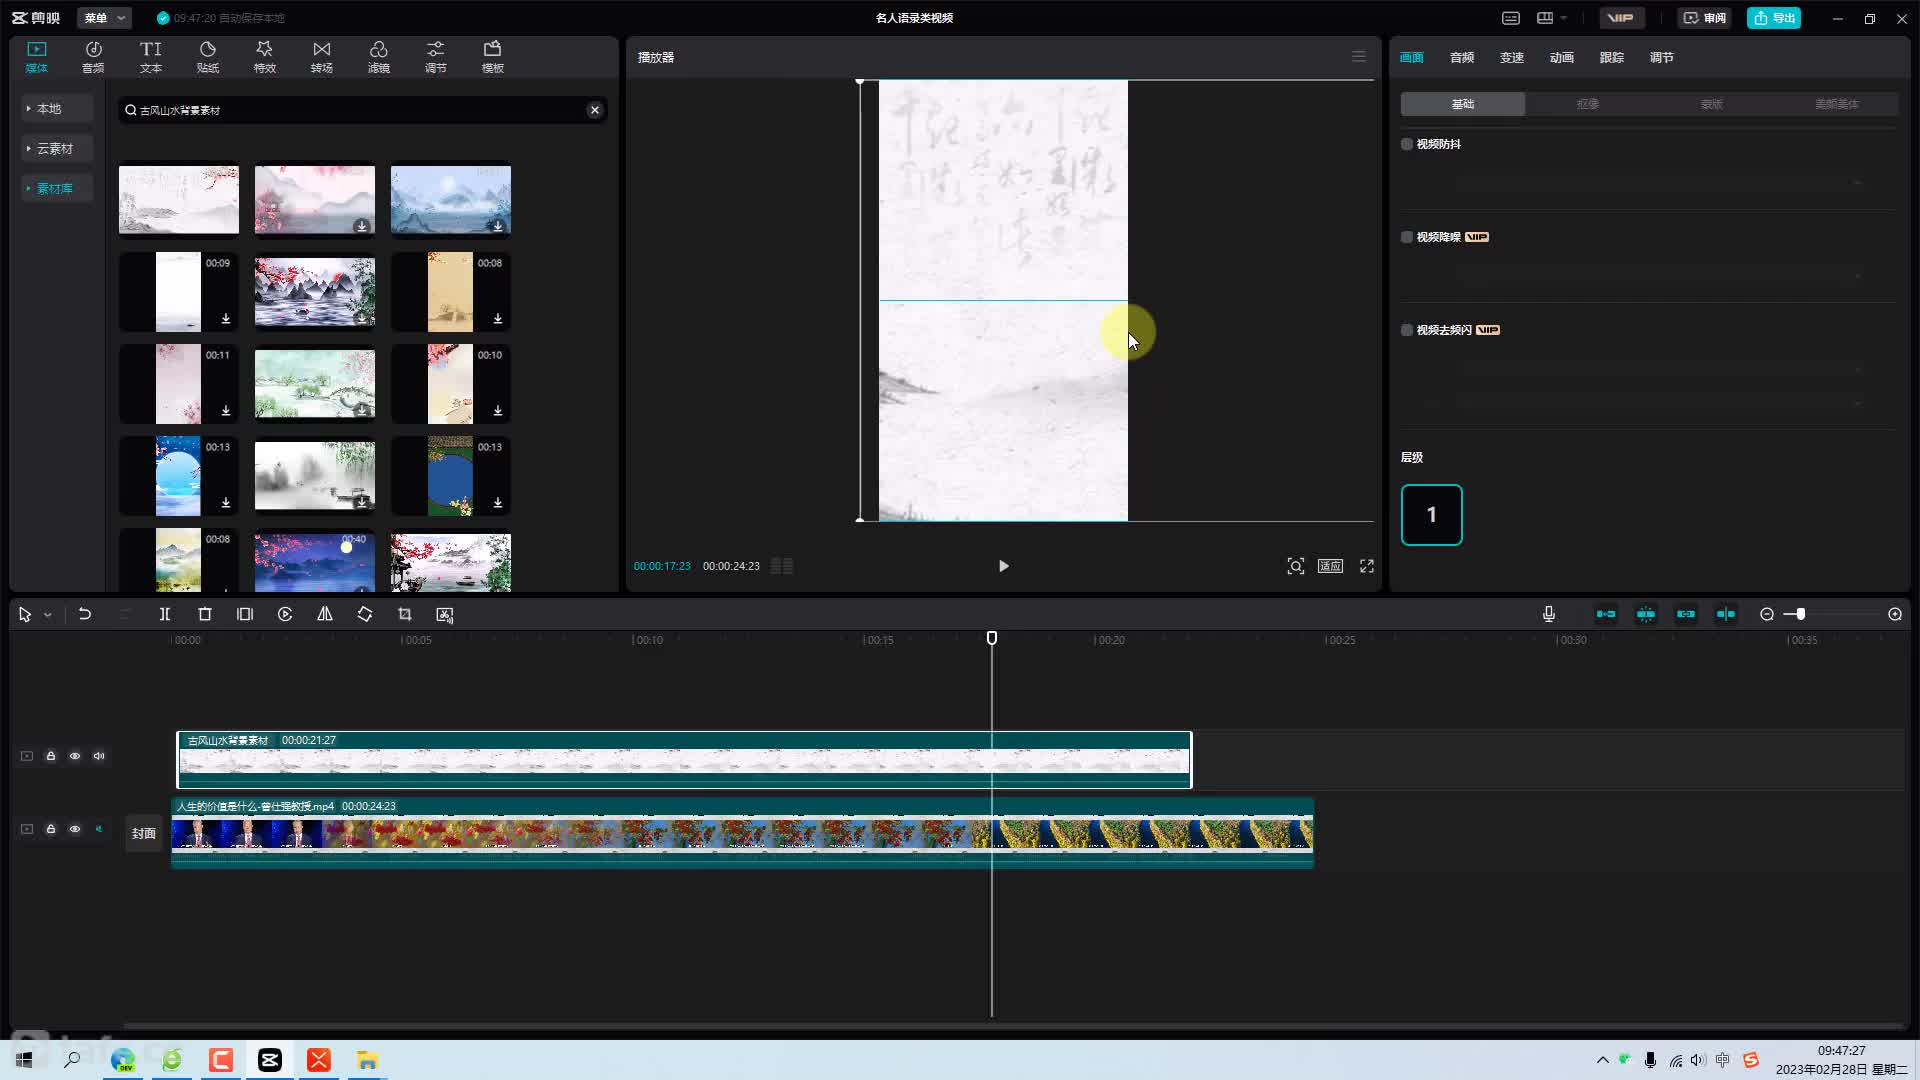Click the 审阅 review button
Screen dimensions: 1920x1080
click(1704, 18)
